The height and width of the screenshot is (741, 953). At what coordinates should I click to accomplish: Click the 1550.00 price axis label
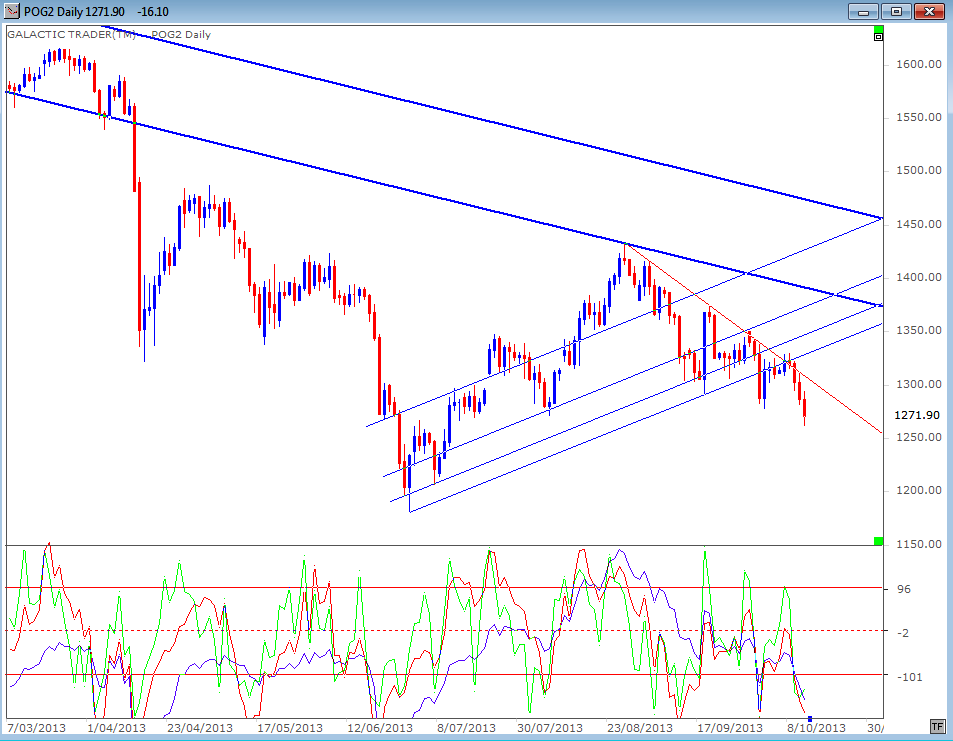pyautogui.click(x=919, y=117)
